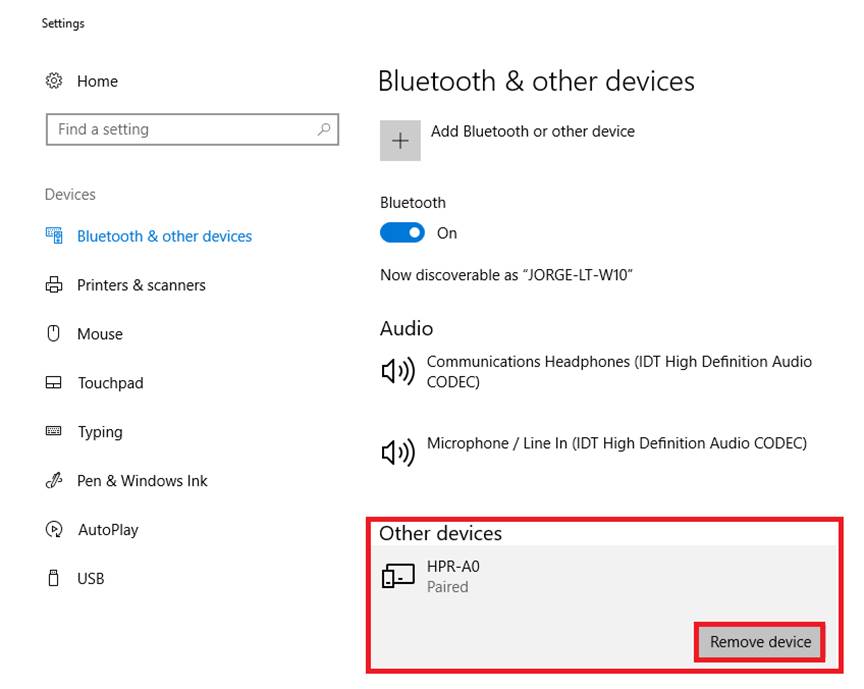The height and width of the screenshot is (689, 864).
Task: Click the plus icon to add device
Action: [x=400, y=141]
